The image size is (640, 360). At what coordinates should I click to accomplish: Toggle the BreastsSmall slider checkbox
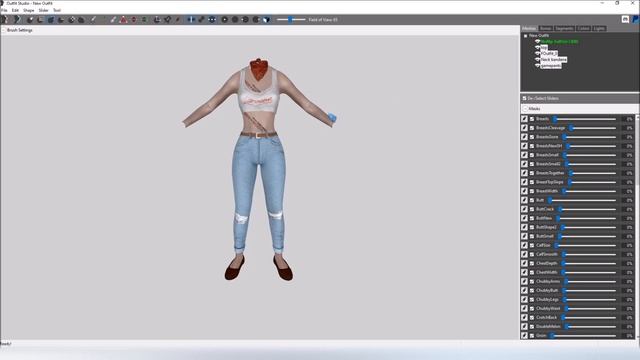532,155
